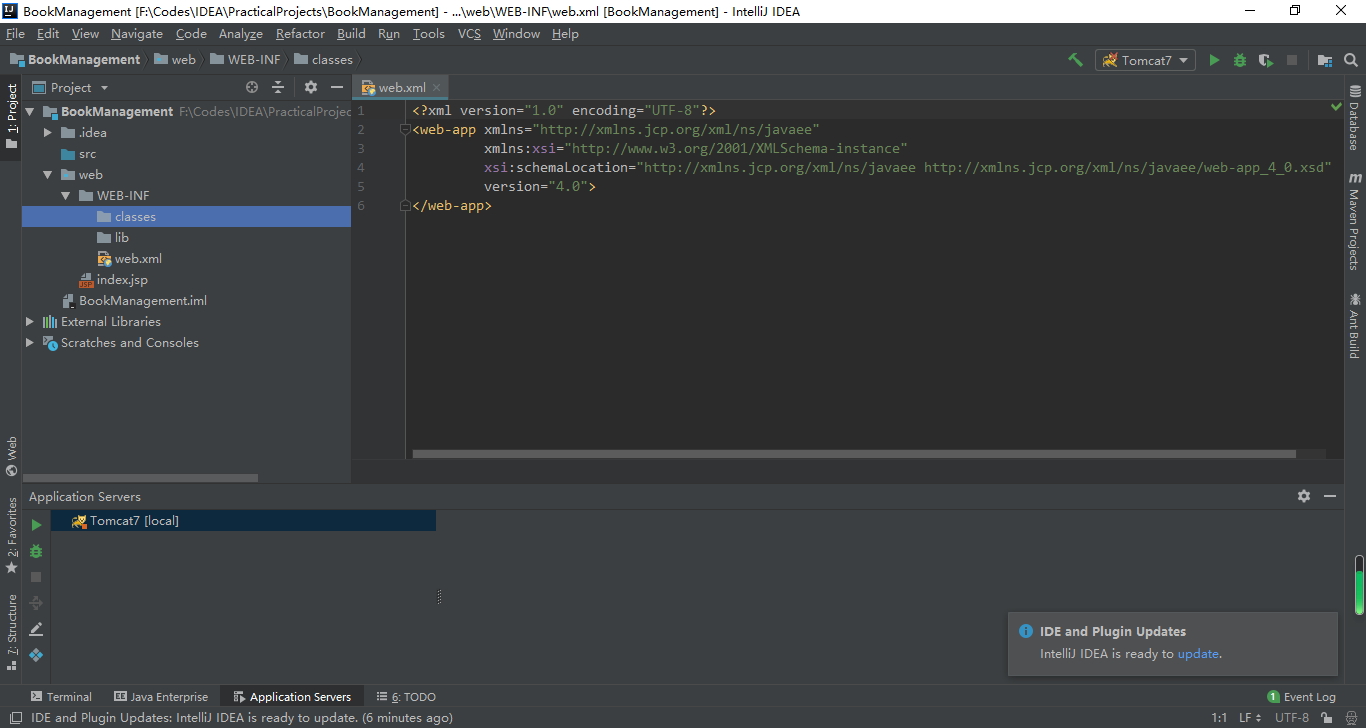This screenshot has width=1366, height=728.
Task: Open Search Everywhere magnifier icon
Action: tap(1351, 60)
